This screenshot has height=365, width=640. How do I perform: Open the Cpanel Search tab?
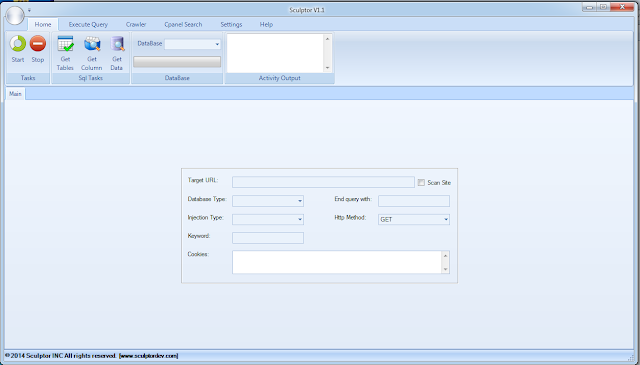[x=183, y=24]
